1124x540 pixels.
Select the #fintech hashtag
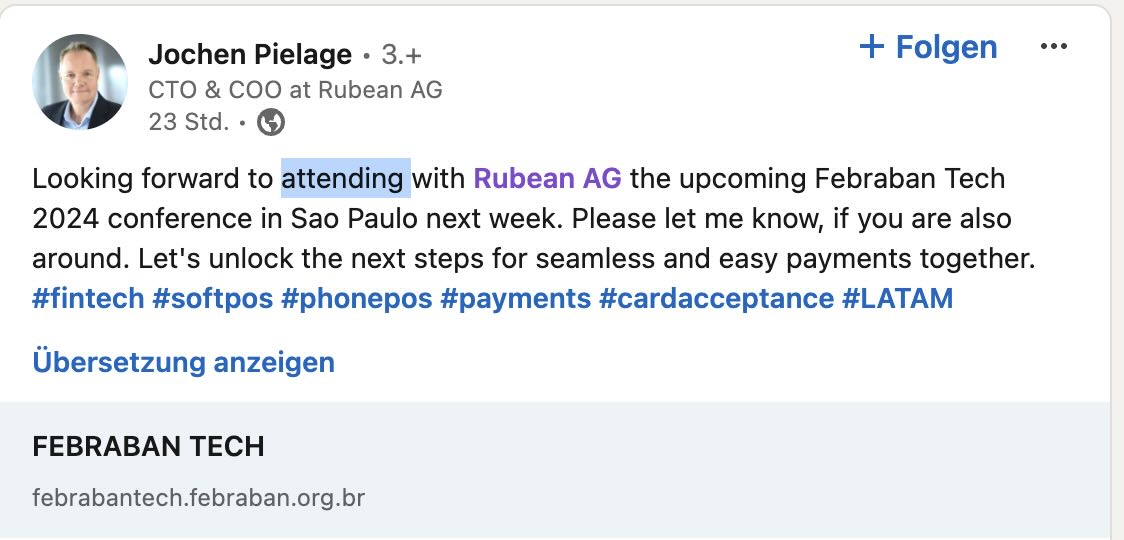pos(88,298)
